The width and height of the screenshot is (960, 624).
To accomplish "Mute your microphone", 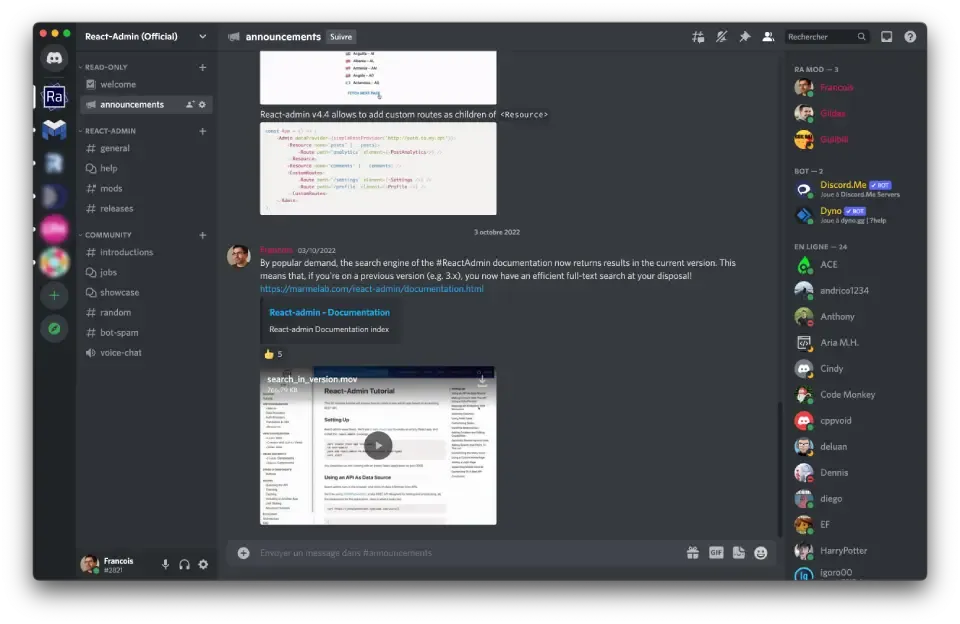I will tap(165, 563).
